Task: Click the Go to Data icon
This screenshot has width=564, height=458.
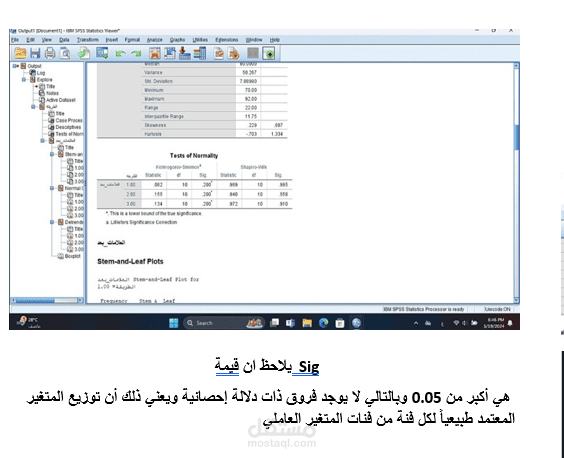Action: (155, 53)
